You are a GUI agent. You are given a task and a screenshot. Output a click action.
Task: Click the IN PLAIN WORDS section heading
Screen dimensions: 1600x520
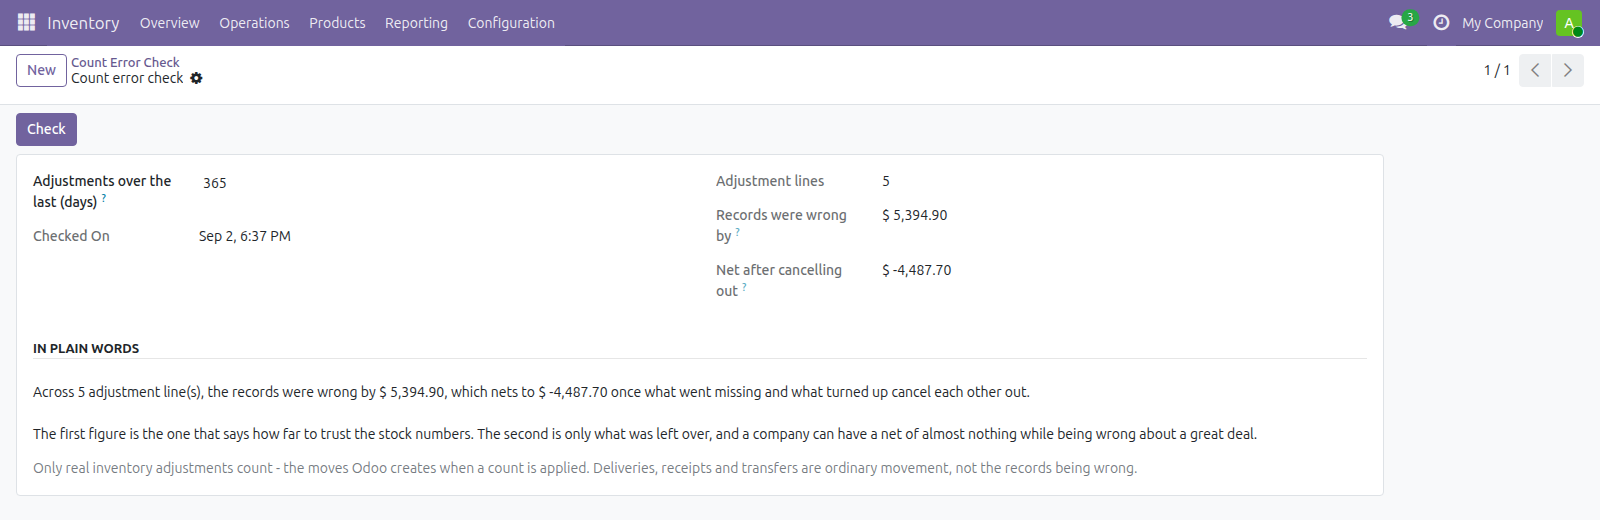point(86,348)
